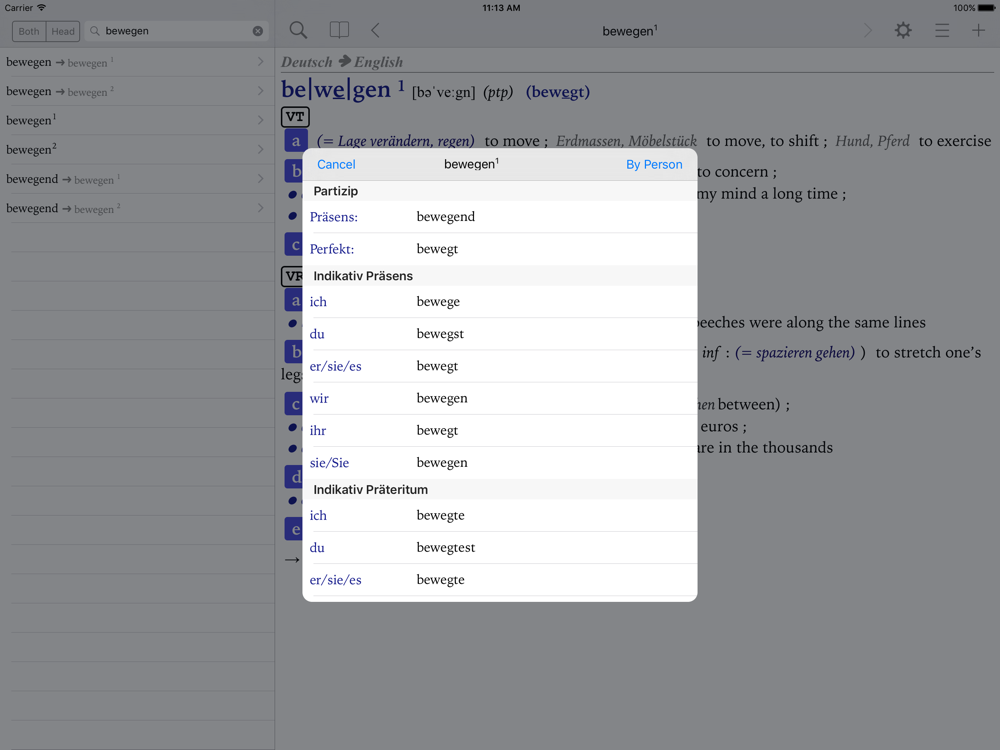Open bewegend → bewegen 1 result

pyautogui.click(x=137, y=179)
